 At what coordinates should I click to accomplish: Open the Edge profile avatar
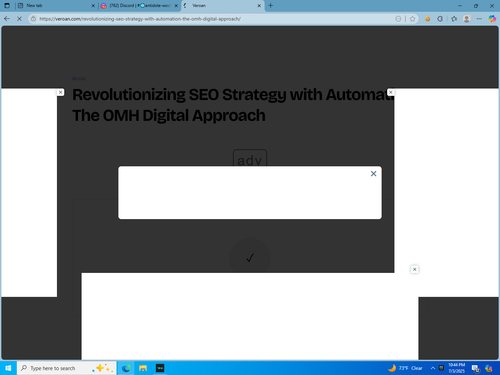(x=467, y=19)
